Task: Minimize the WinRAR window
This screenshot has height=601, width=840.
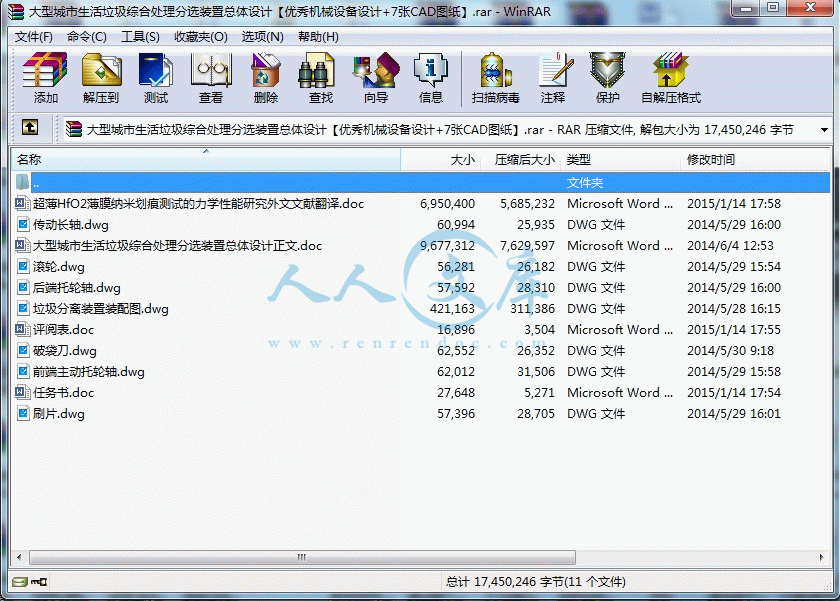Action: (746, 9)
